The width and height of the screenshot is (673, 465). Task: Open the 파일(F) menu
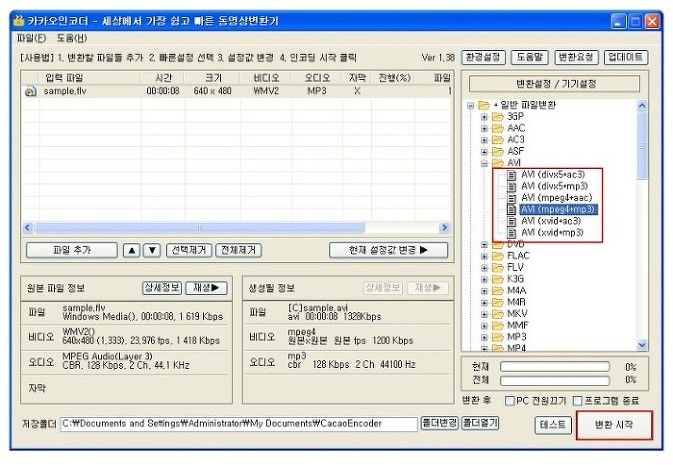click(x=31, y=38)
